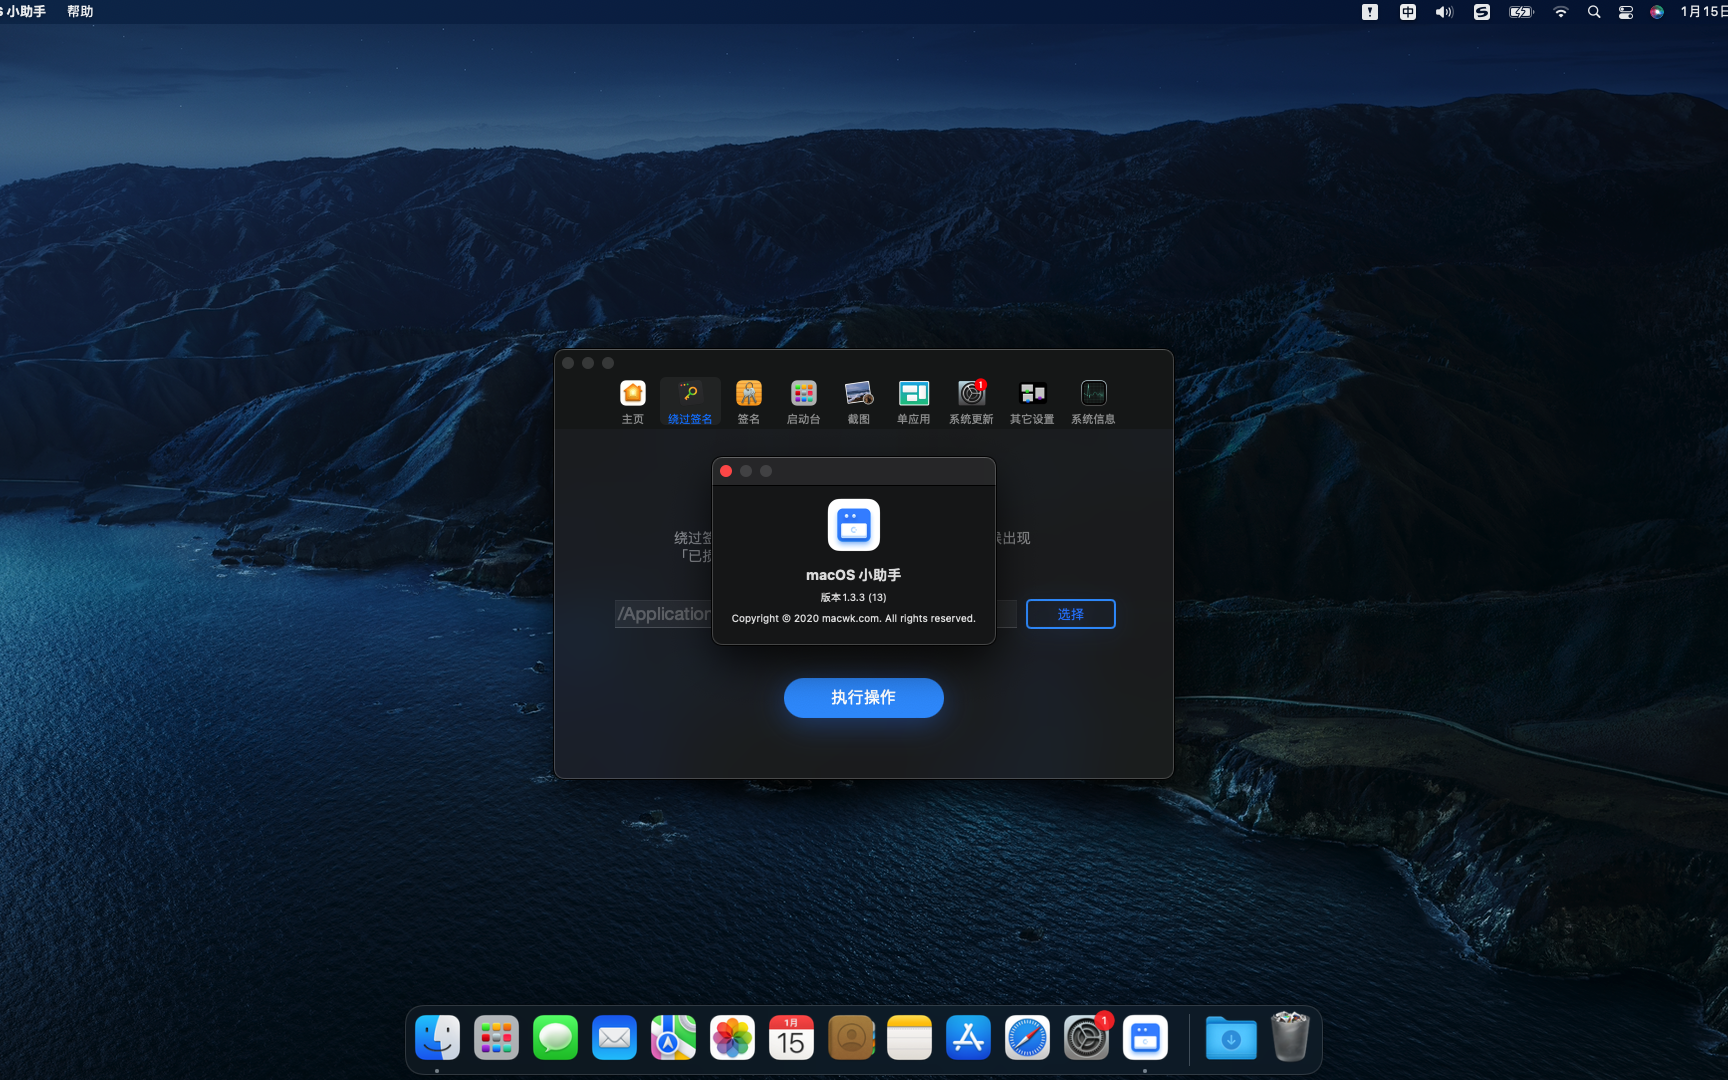Click the 选择 button
This screenshot has height=1080, width=1728.
pos(1071,614)
